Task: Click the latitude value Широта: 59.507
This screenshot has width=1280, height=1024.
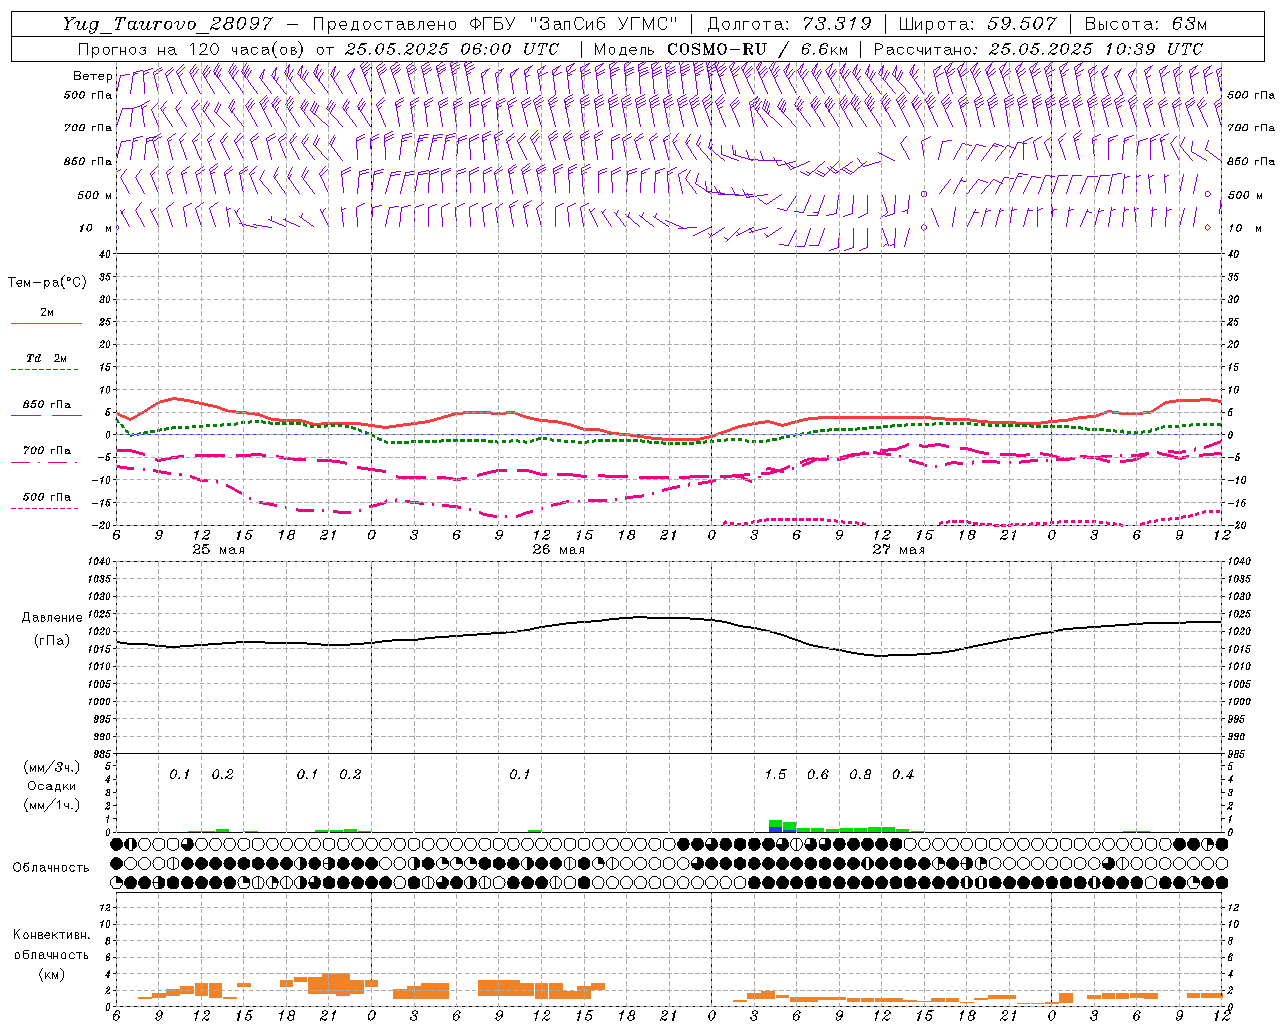Action: click(x=977, y=24)
